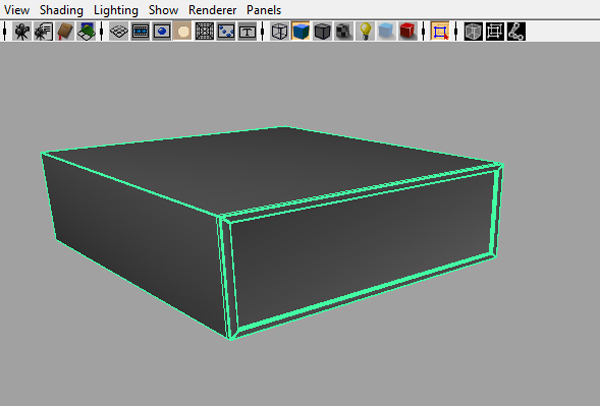
Task: Toggle the X-Ray cube icon
Action: coord(473,31)
